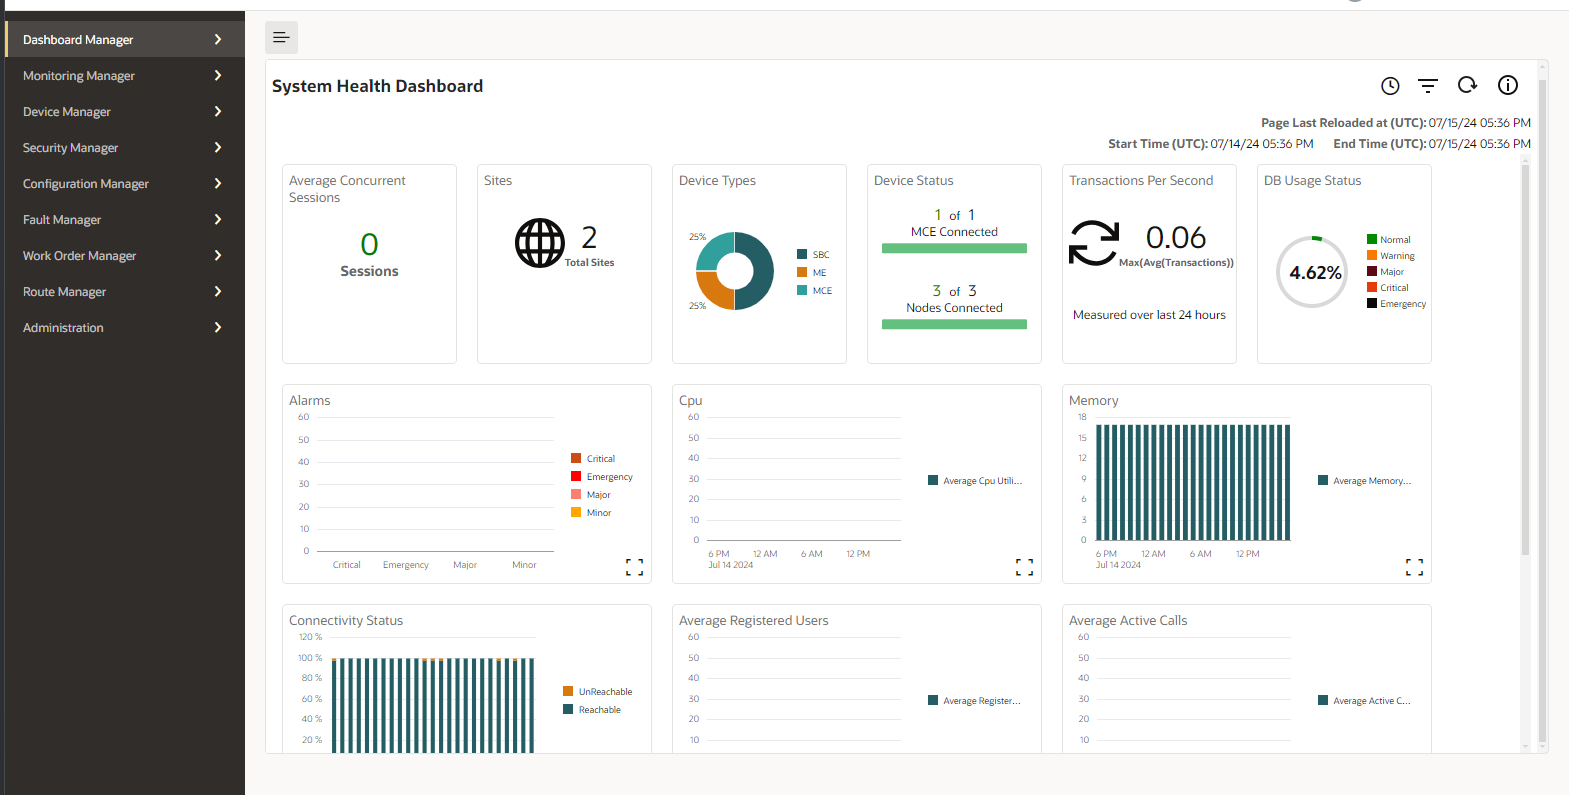Expand Device Manager chevron

click(218, 111)
